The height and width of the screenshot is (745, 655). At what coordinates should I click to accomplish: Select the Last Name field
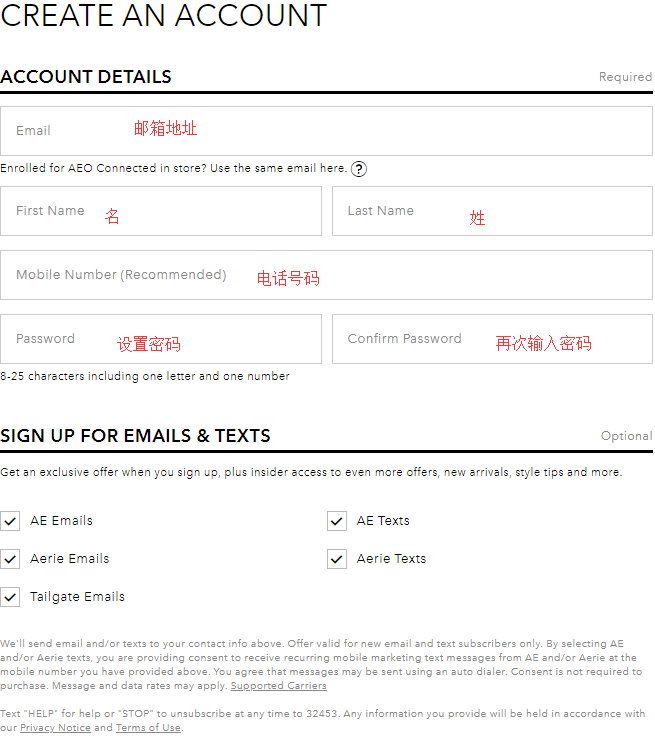(492, 211)
